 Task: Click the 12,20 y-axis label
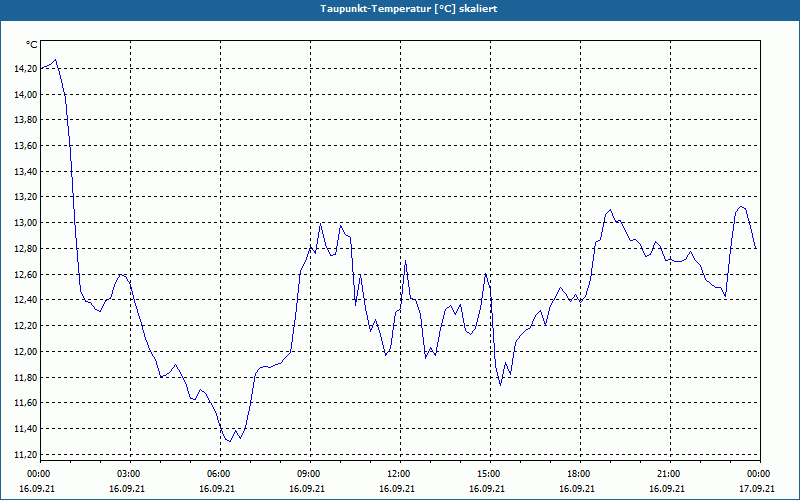coord(26,326)
